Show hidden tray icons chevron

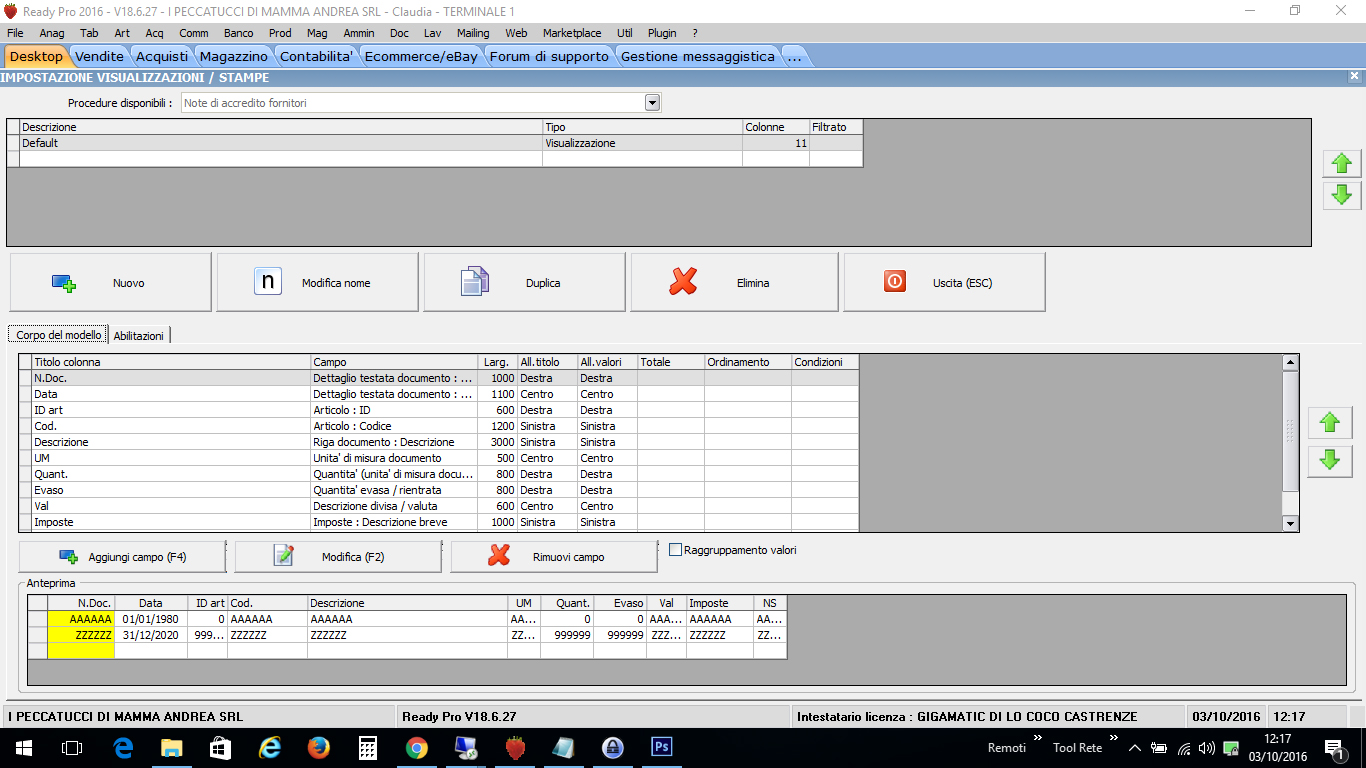point(1135,748)
